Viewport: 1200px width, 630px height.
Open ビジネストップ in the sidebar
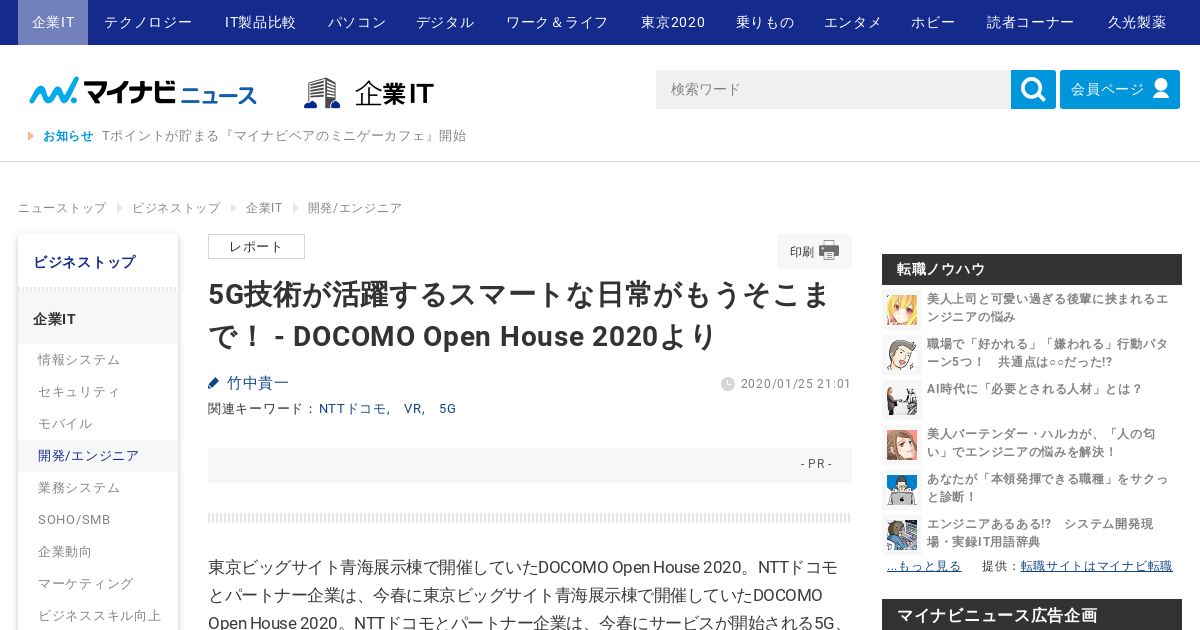(x=98, y=262)
